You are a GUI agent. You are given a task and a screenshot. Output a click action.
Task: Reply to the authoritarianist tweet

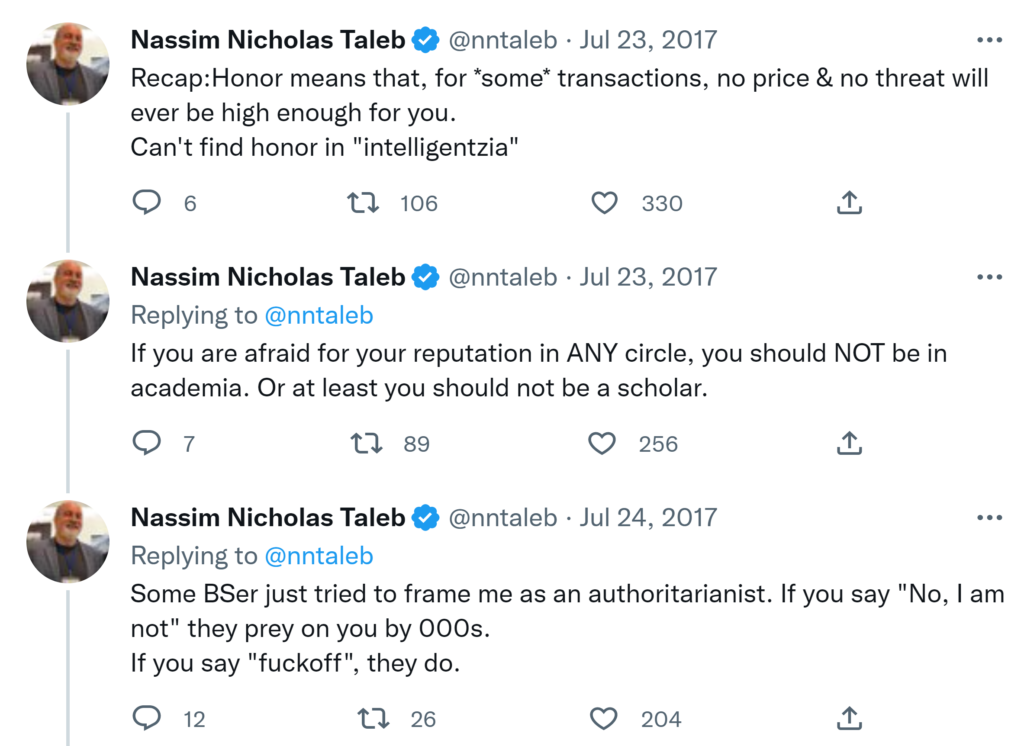148,718
